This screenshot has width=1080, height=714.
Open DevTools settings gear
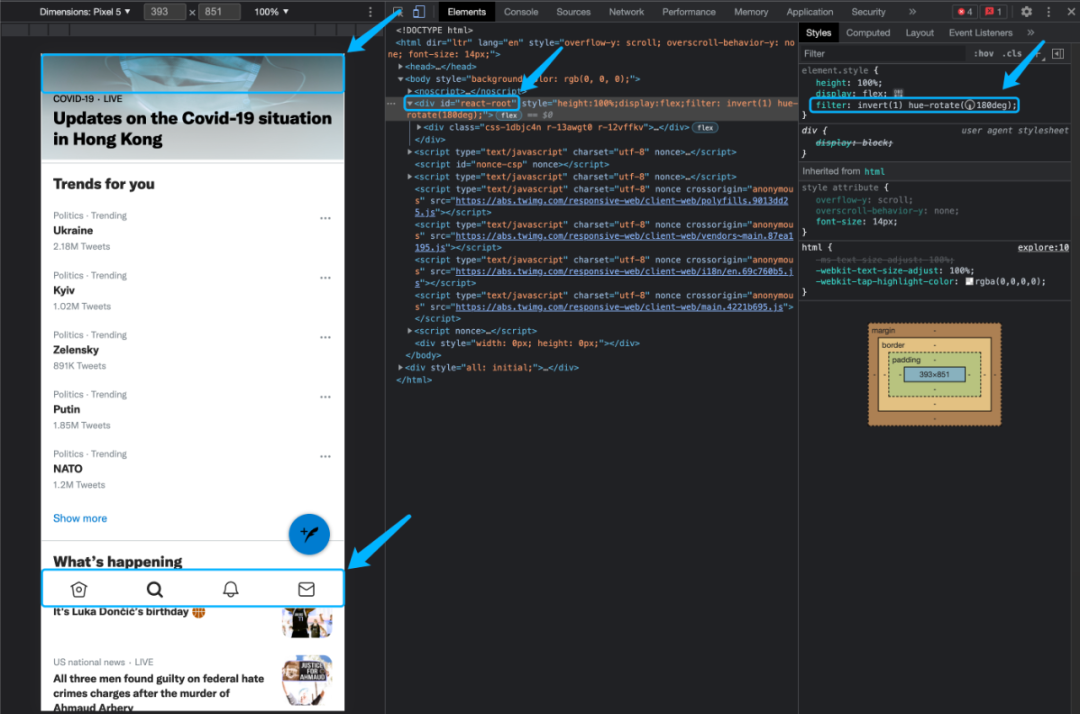(1026, 12)
